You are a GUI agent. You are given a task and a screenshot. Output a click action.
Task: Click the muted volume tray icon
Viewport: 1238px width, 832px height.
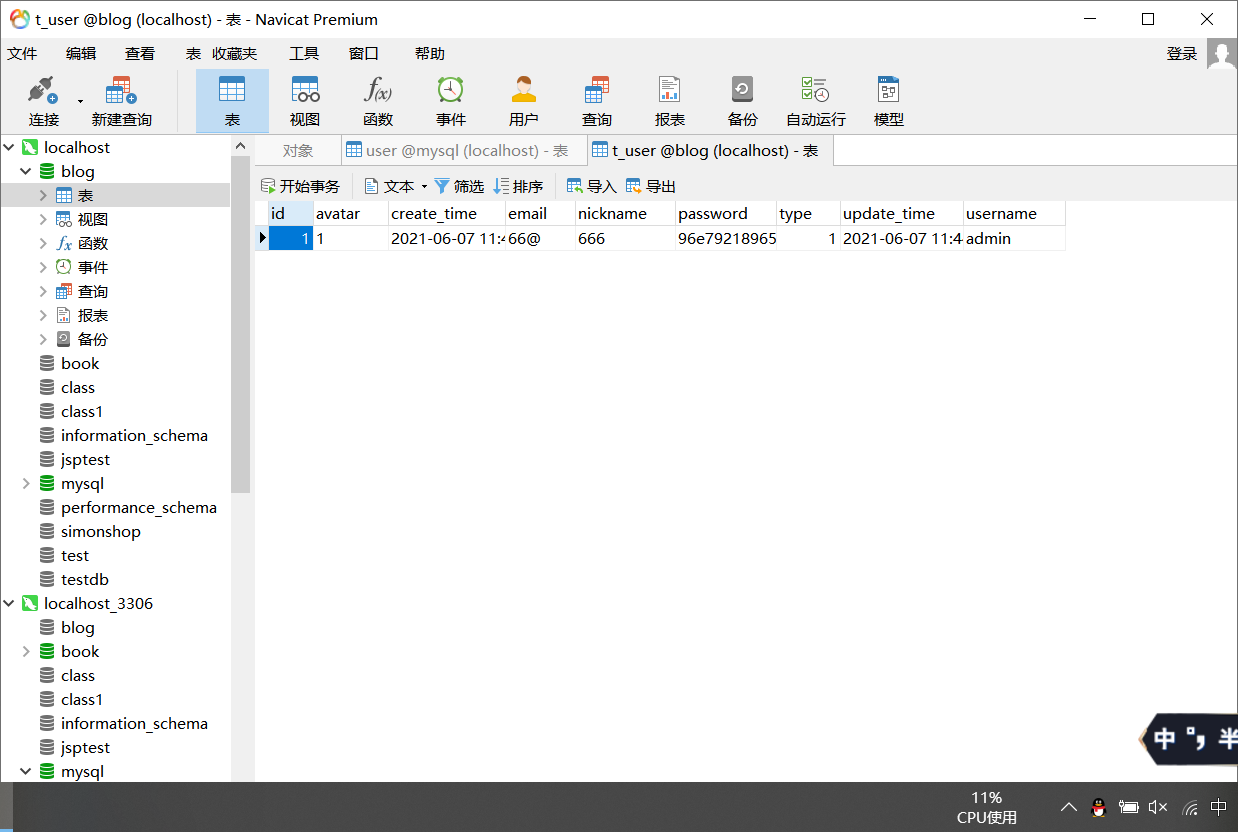(1158, 807)
